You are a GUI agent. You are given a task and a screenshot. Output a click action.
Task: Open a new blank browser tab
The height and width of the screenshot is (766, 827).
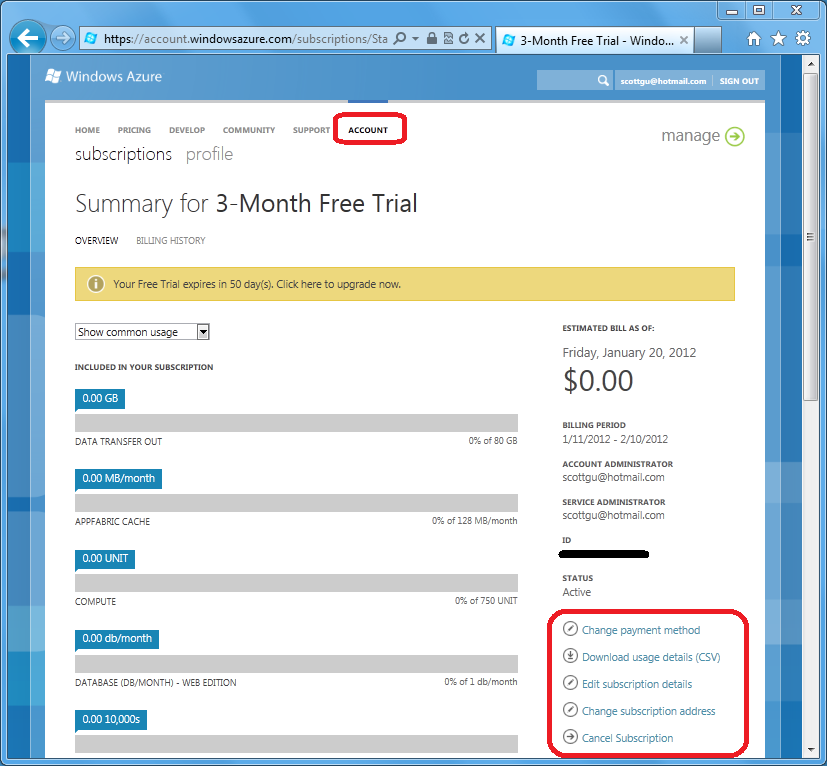pyautogui.click(x=707, y=40)
